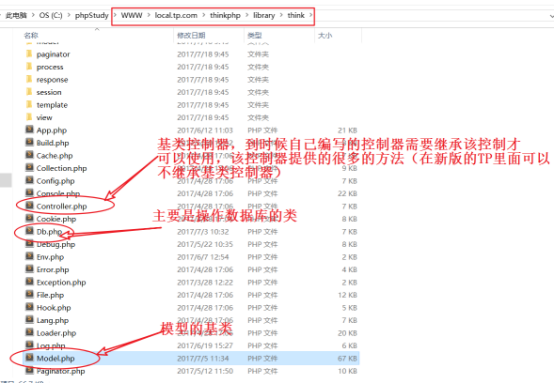Go to WWW folder in breadcrumb

pyautogui.click(x=131, y=15)
